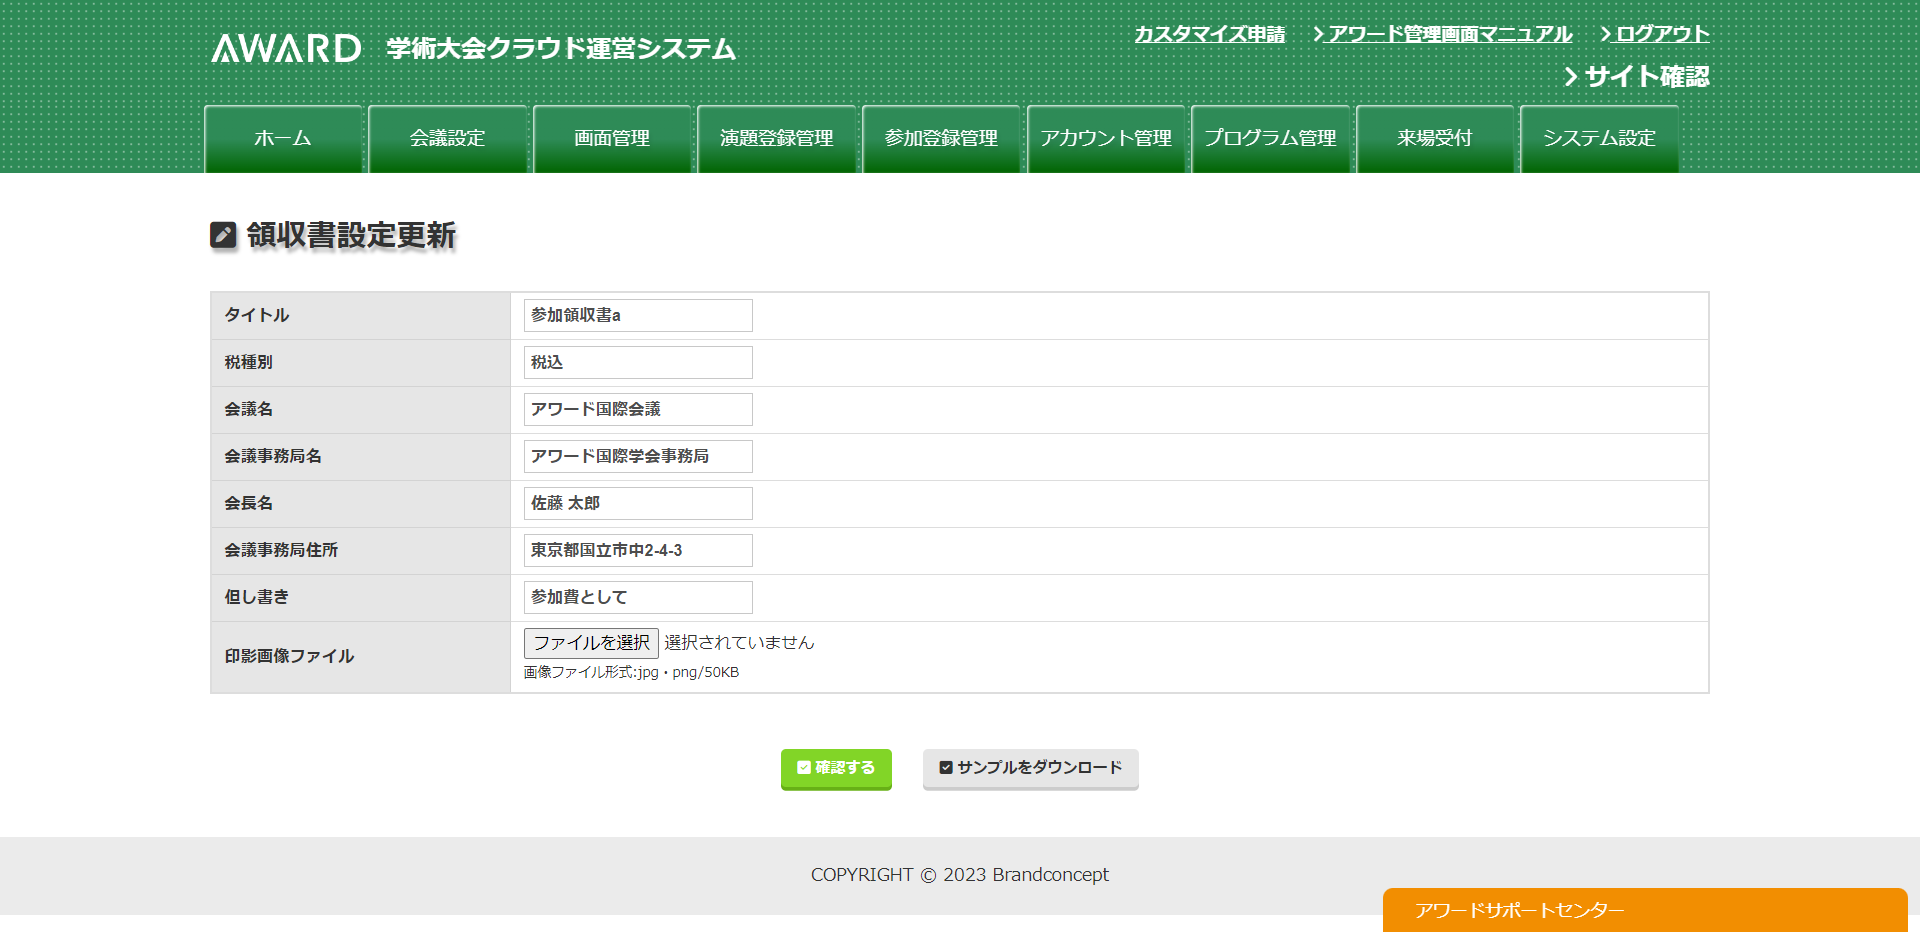The height and width of the screenshot is (932, 1920).
Task: Click the 税種別 input containing 税込
Action: click(x=638, y=362)
